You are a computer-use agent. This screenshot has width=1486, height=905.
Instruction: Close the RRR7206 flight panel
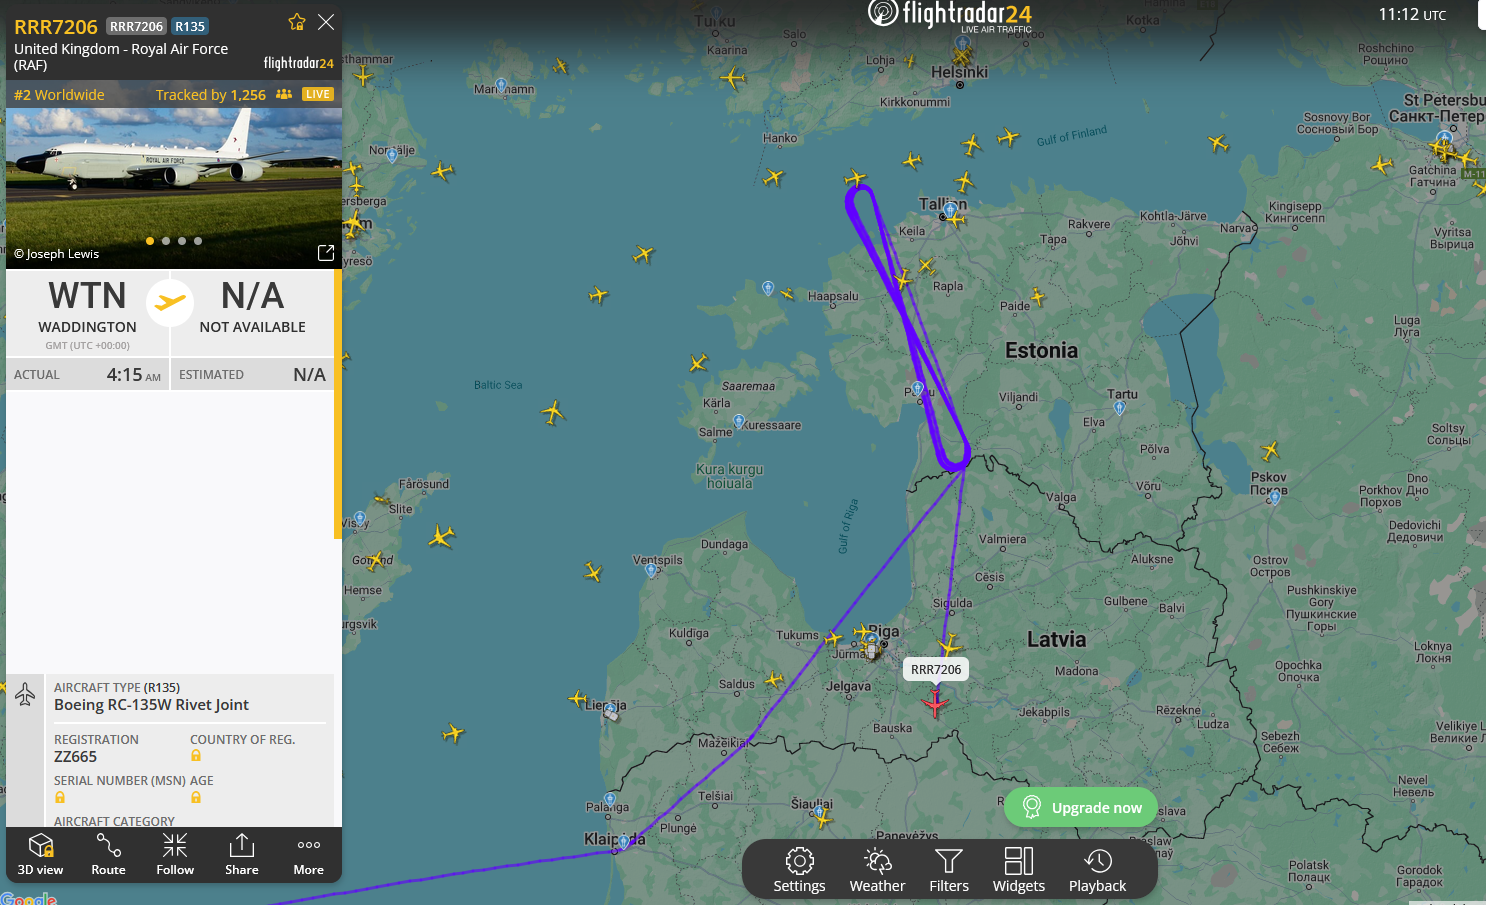326,22
